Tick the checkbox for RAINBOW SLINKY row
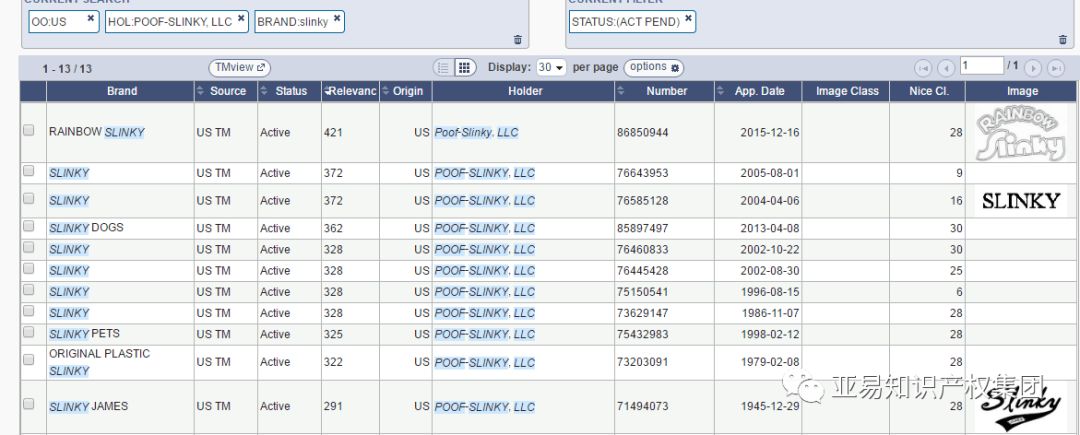1080x435 pixels. 28,130
